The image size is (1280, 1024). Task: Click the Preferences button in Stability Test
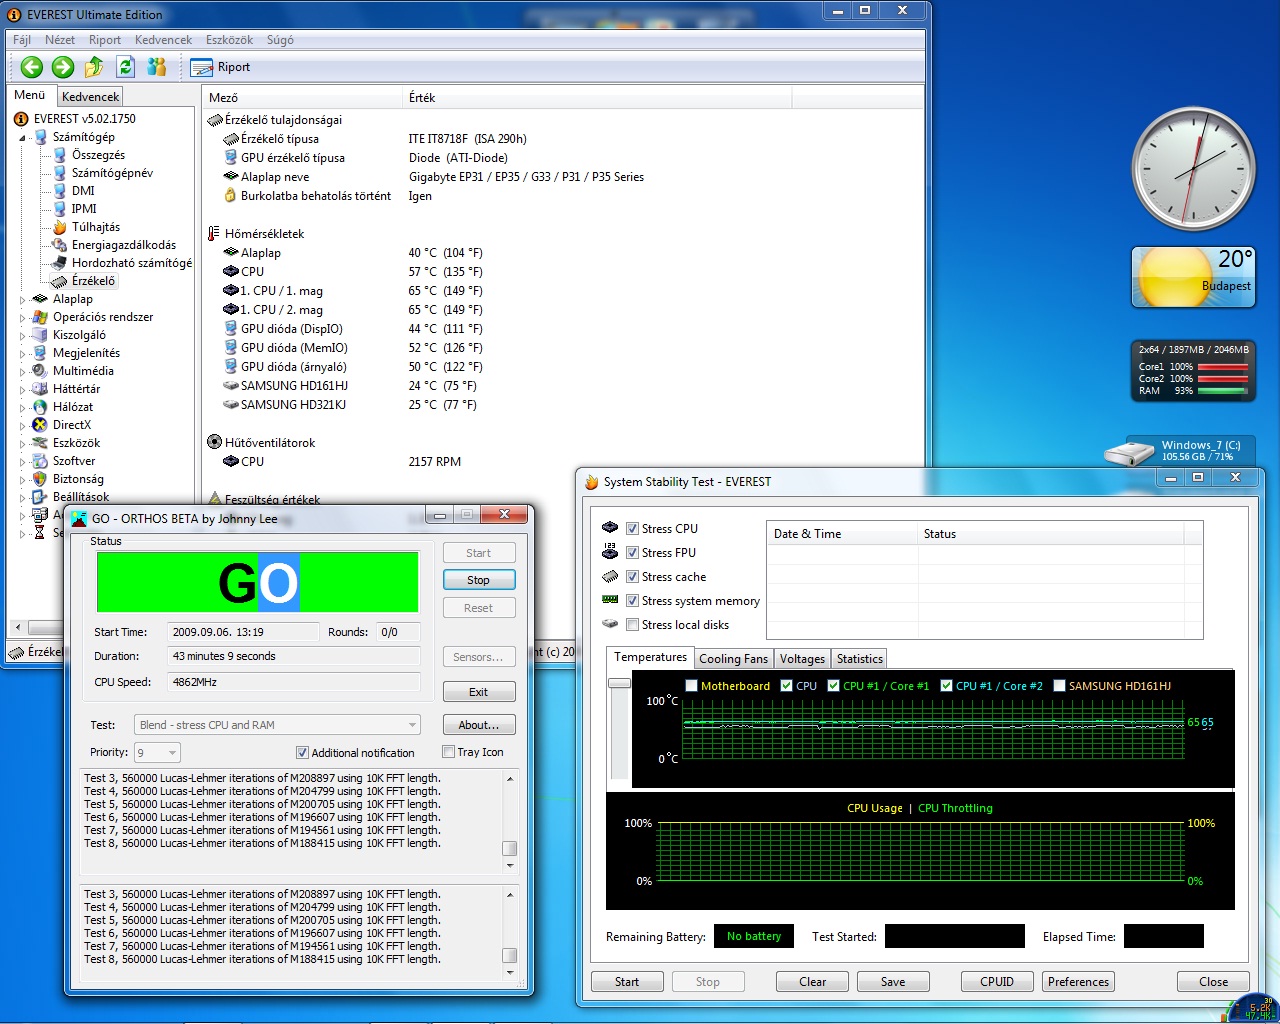coord(1078,982)
